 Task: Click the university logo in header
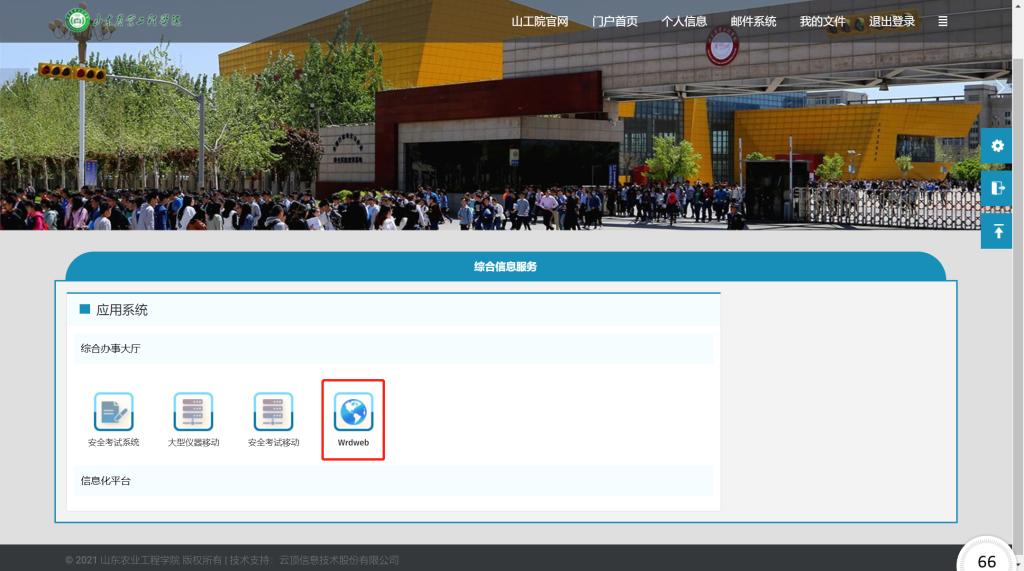click(x=125, y=21)
